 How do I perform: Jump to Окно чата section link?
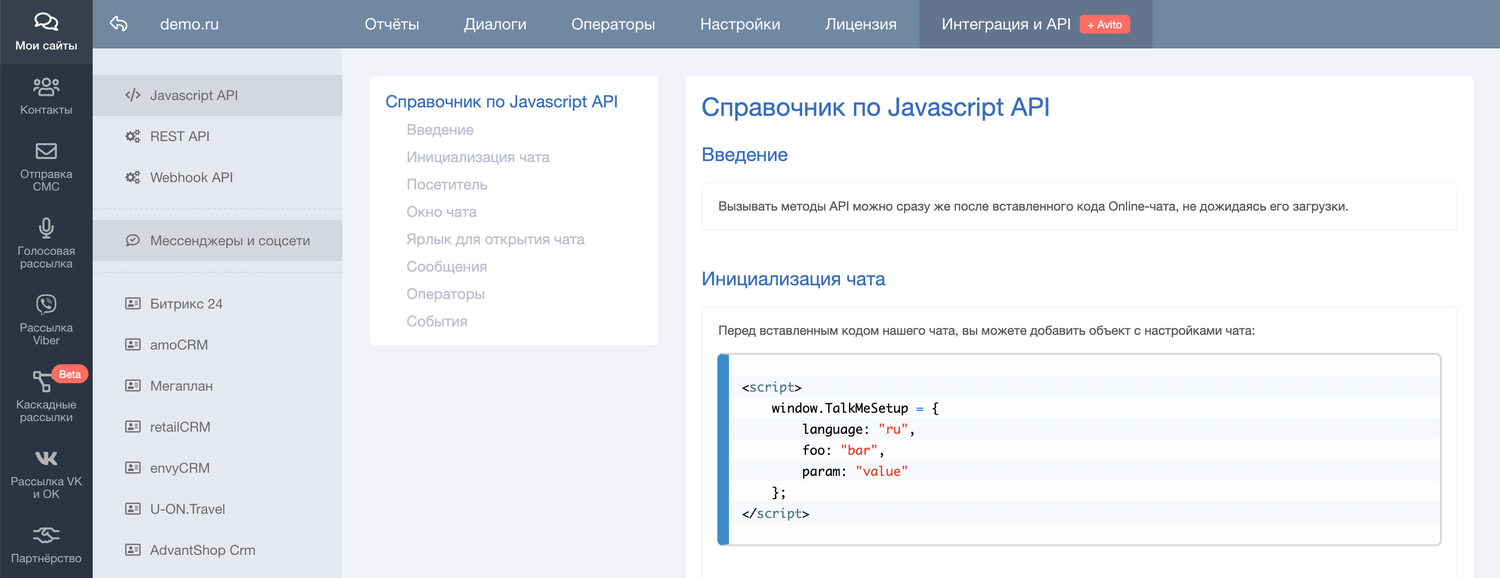point(441,212)
